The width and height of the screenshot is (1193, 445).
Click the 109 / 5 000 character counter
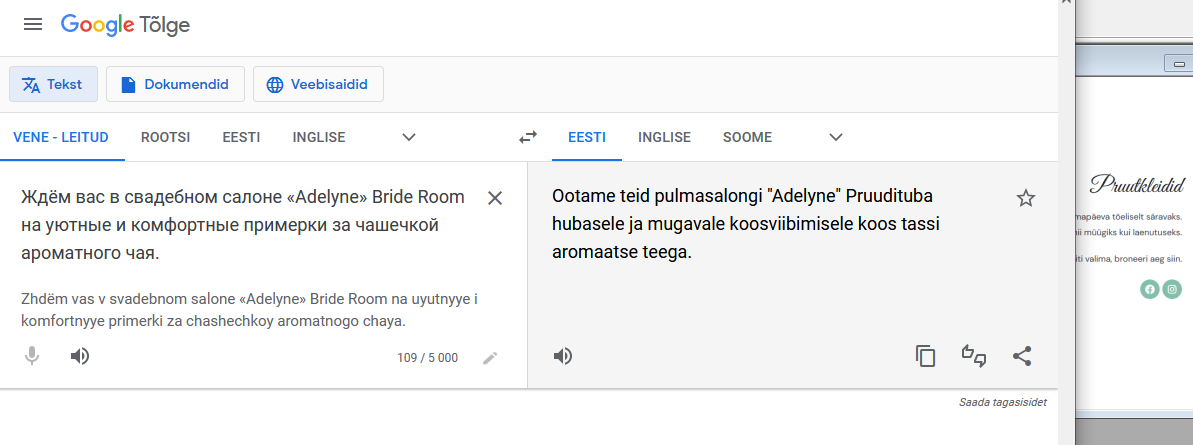(x=428, y=358)
